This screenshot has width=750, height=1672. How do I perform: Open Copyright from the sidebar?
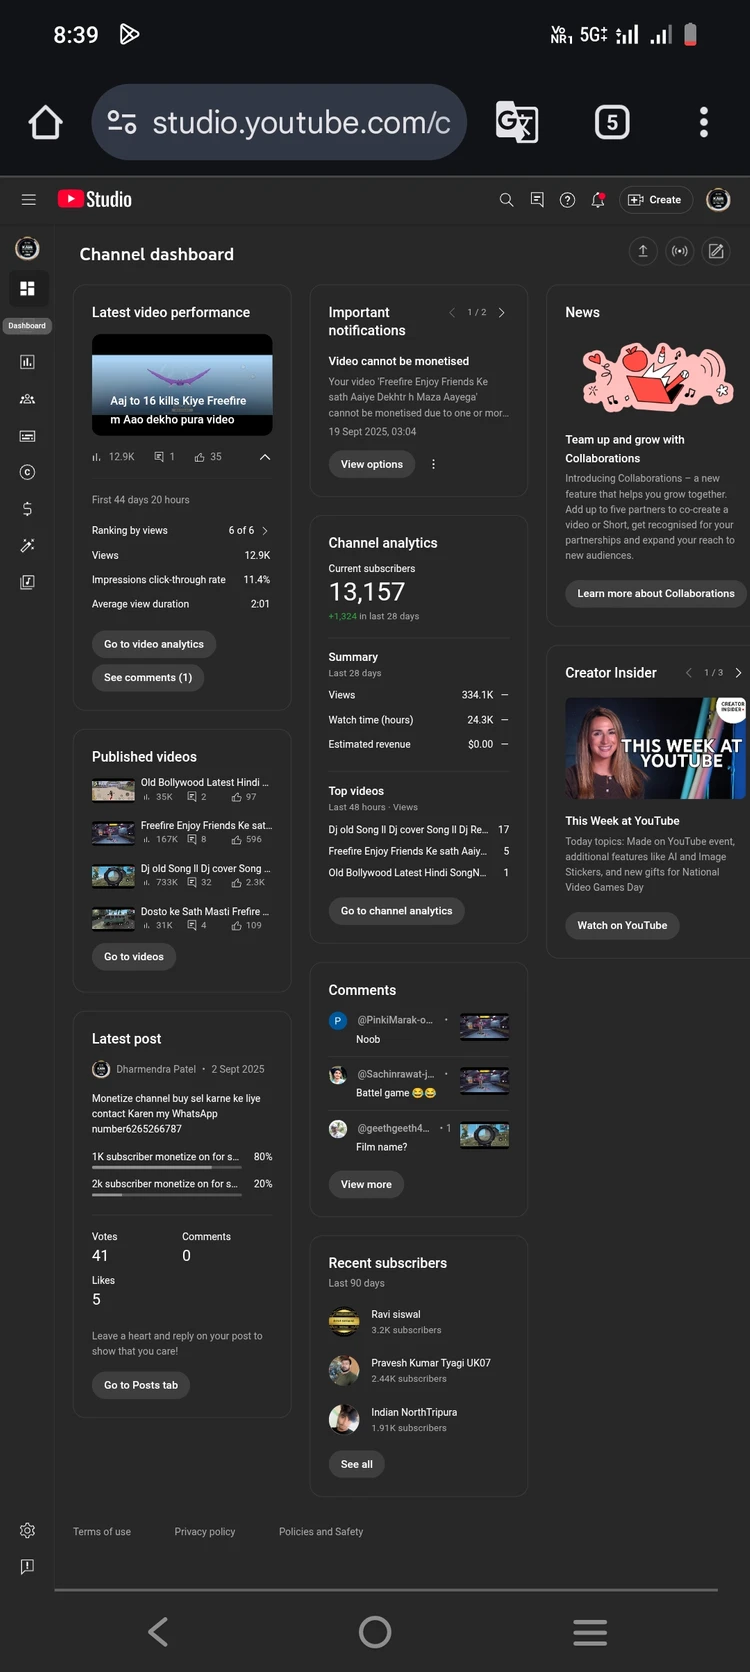coord(27,472)
